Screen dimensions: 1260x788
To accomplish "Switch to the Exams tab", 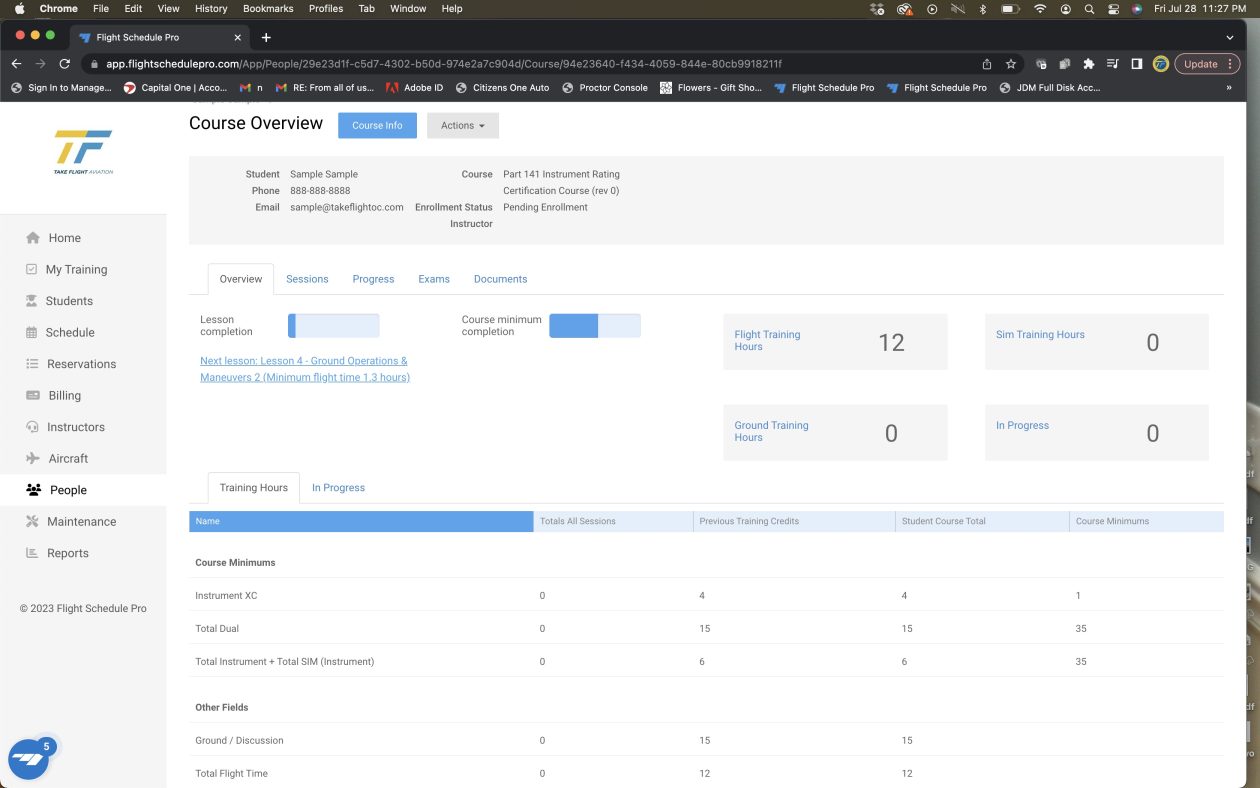I will 434,279.
